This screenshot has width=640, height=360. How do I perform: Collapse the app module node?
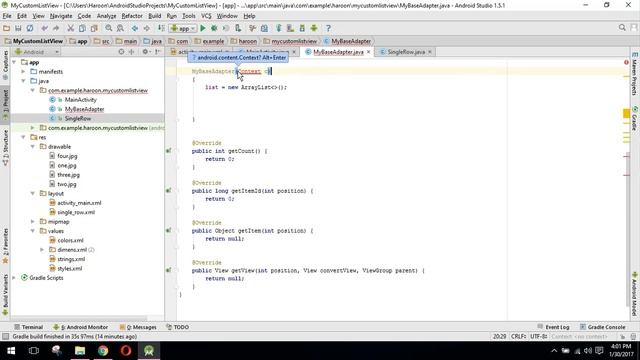pyautogui.click(x=14, y=62)
